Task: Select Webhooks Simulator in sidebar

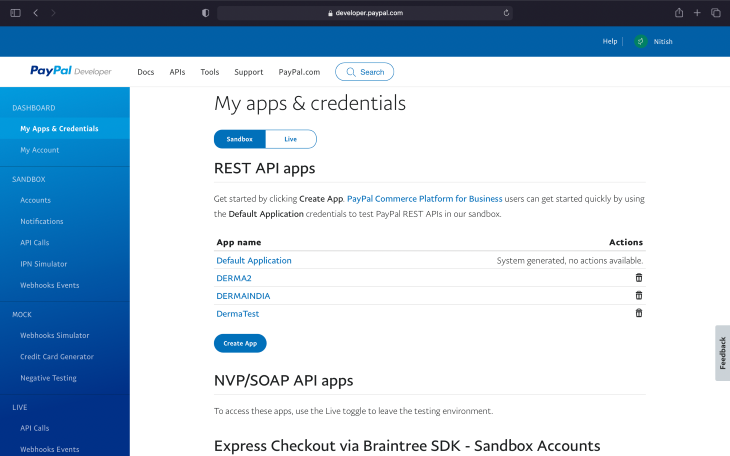Action: click(x=55, y=336)
